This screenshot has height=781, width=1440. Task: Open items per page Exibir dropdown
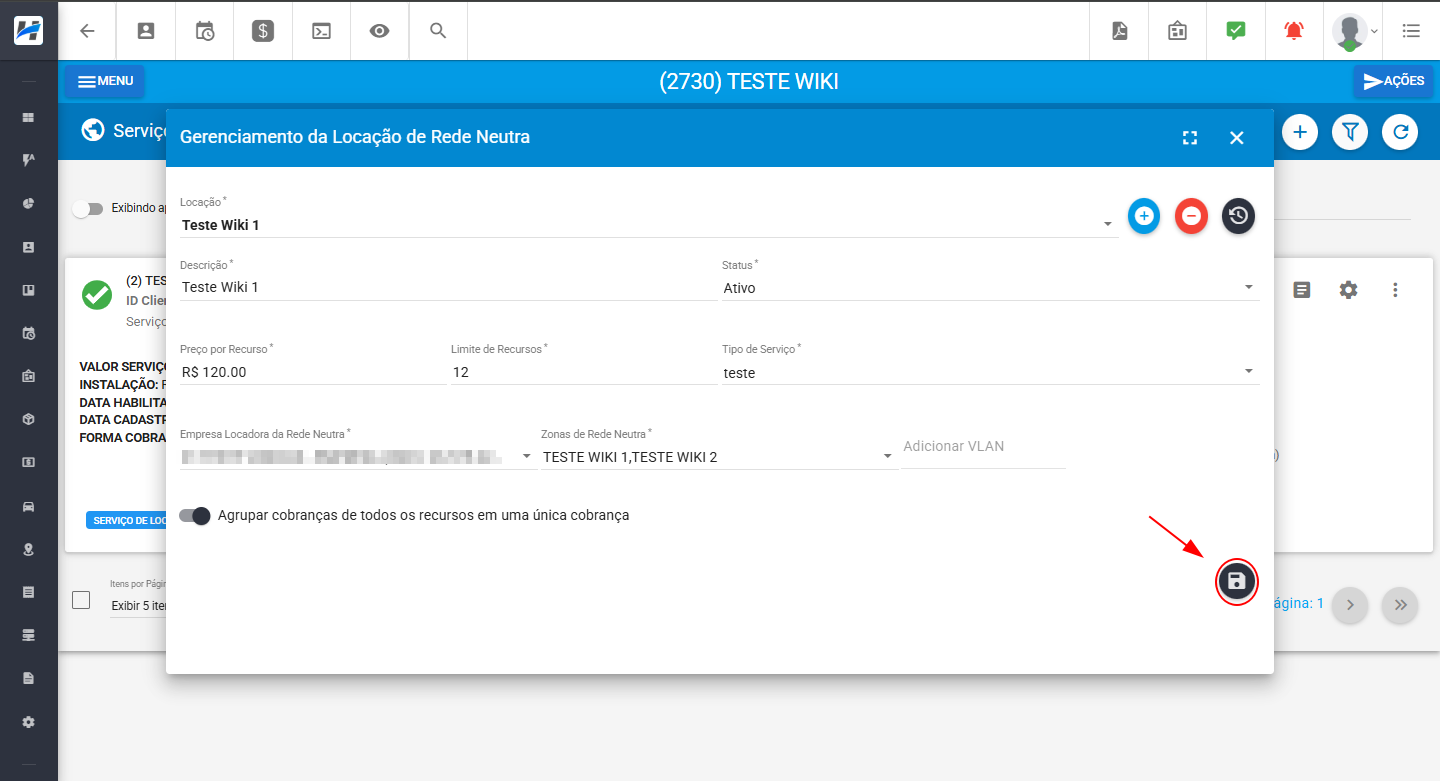138,605
